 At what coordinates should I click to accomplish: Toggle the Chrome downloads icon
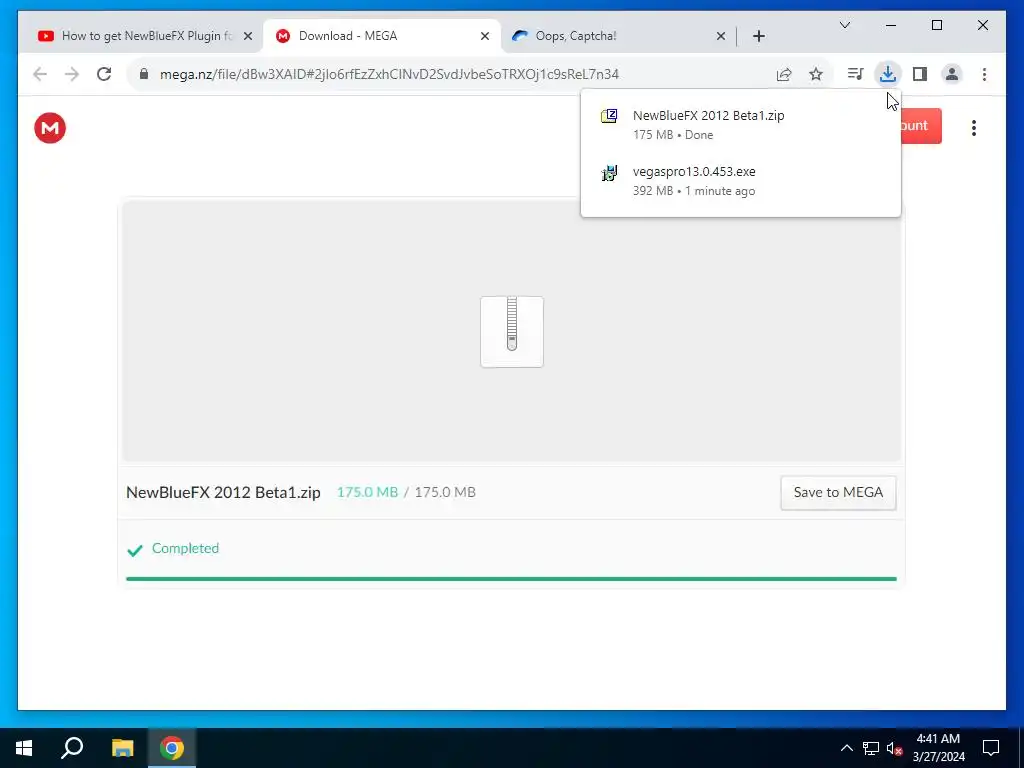click(888, 74)
